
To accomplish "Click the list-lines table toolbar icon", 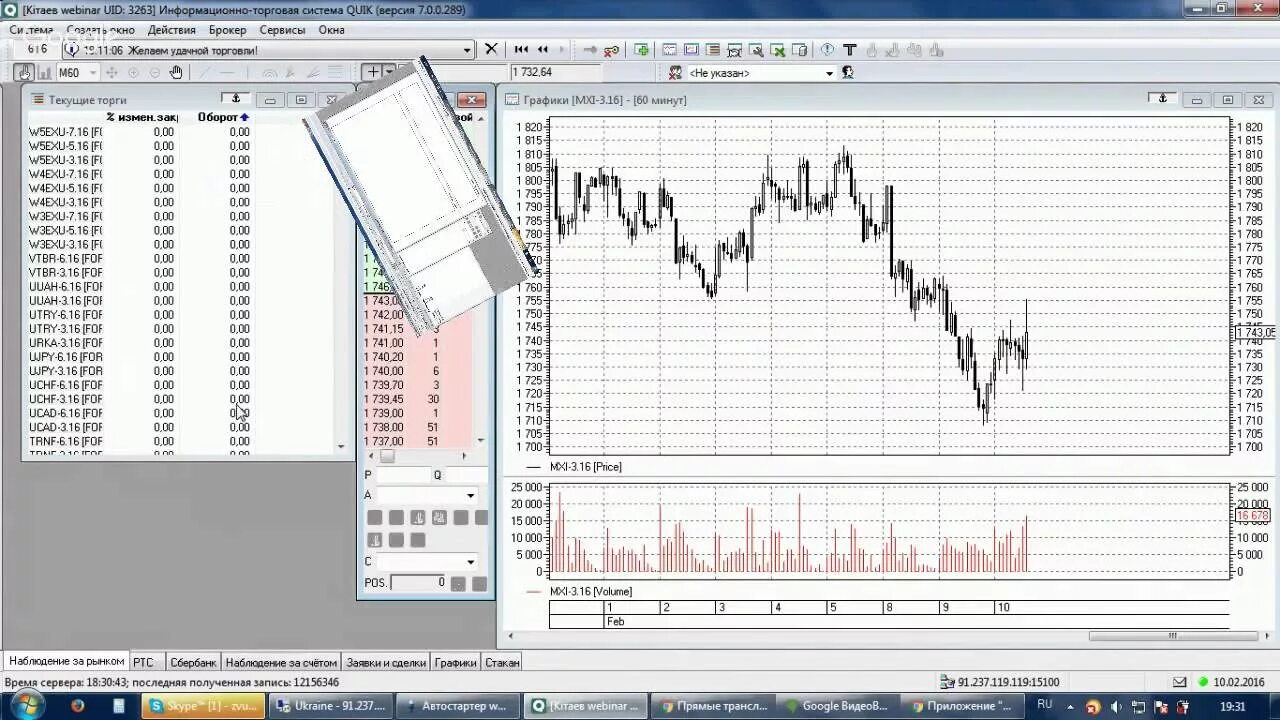I will click(x=712, y=49).
